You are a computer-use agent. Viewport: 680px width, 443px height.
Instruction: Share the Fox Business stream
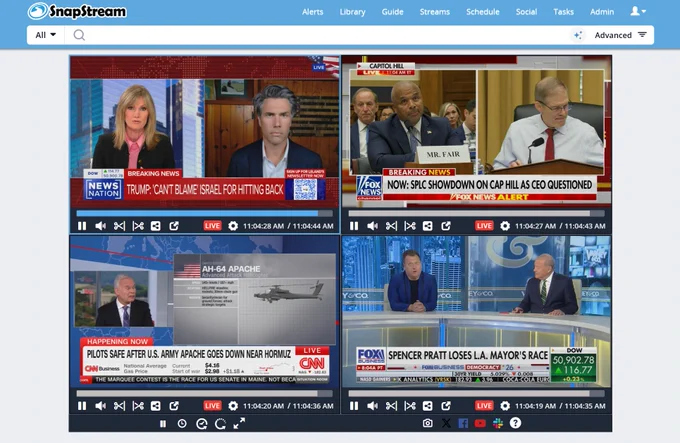click(428, 406)
